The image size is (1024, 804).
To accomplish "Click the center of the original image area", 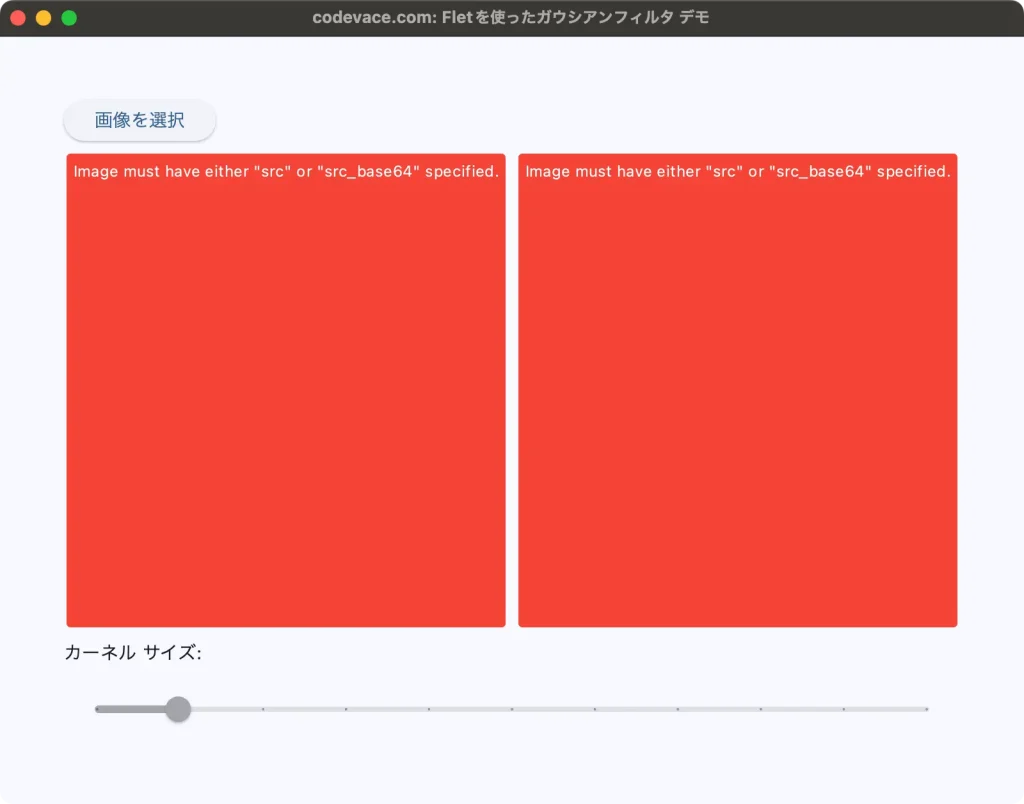I will pyautogui.click(x=286, y=390).
